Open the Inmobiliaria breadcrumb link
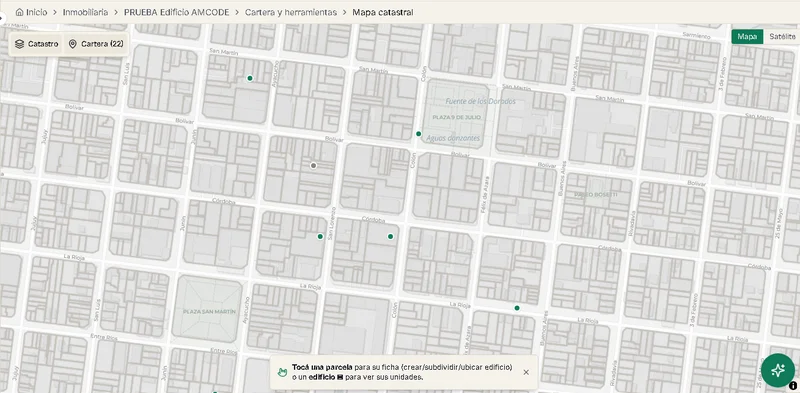 point(85,12)
